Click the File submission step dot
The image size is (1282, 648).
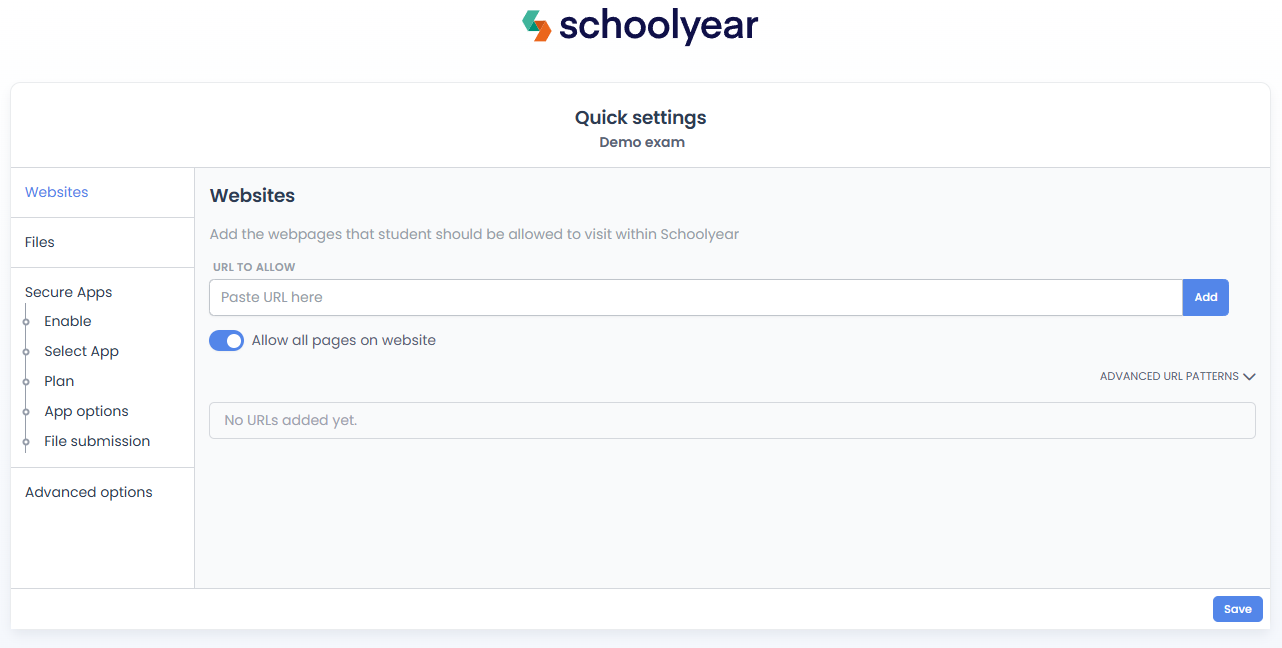point(26,442)
